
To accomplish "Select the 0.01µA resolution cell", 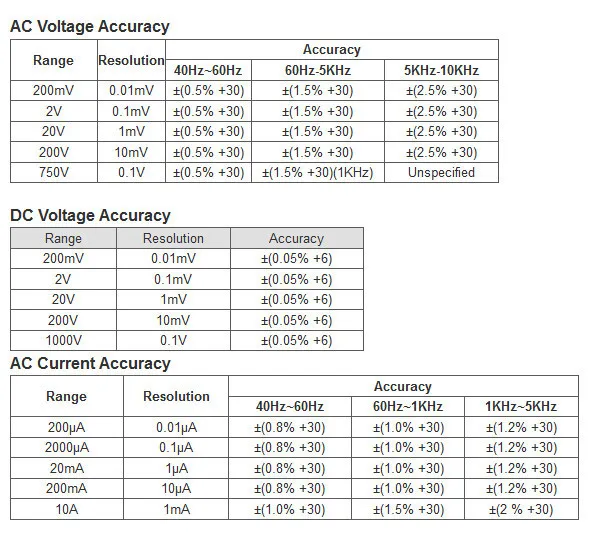I will click(176, 427).
